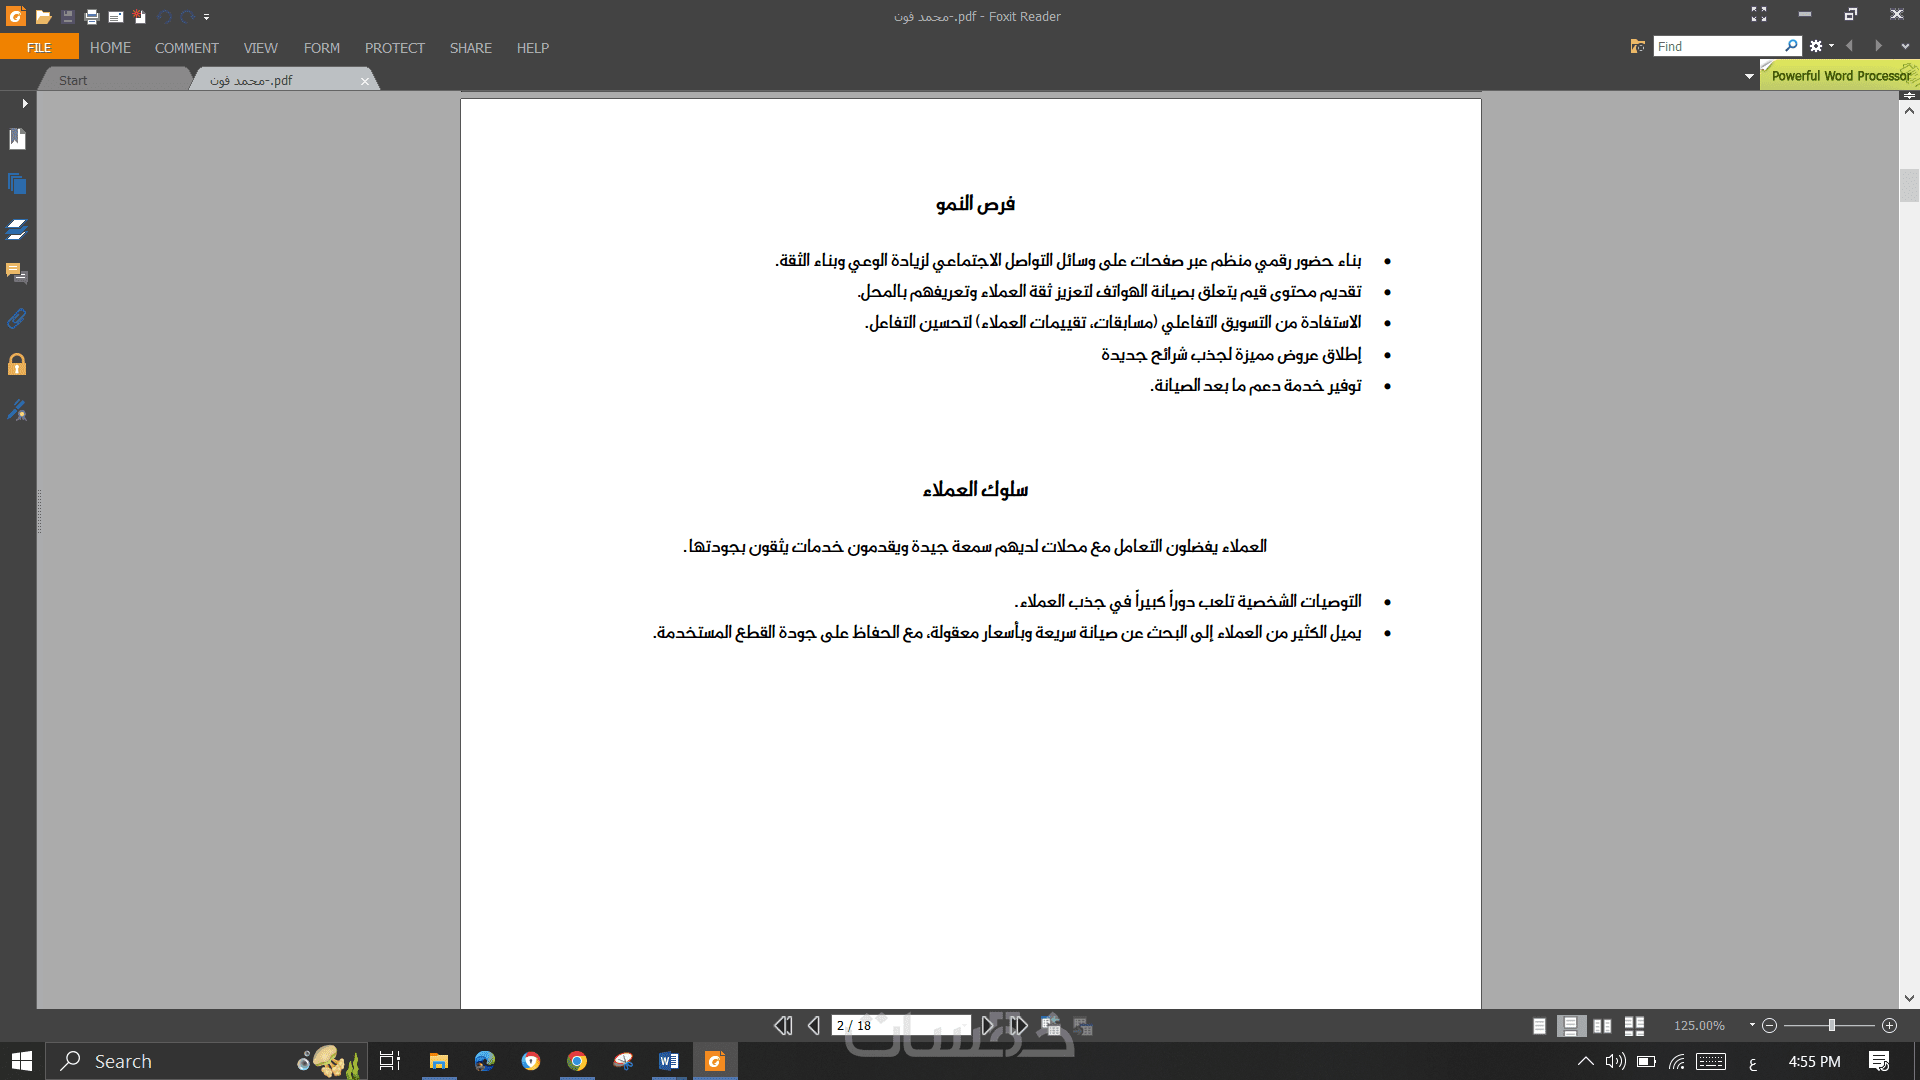The width and height of the screenshot is (1920, 1080).
Task: Open the Security settings lock icon
Action: click(17, 364)
